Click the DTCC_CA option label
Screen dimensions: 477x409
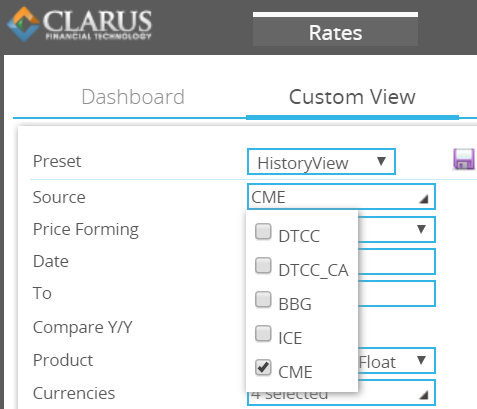point(313,270)
